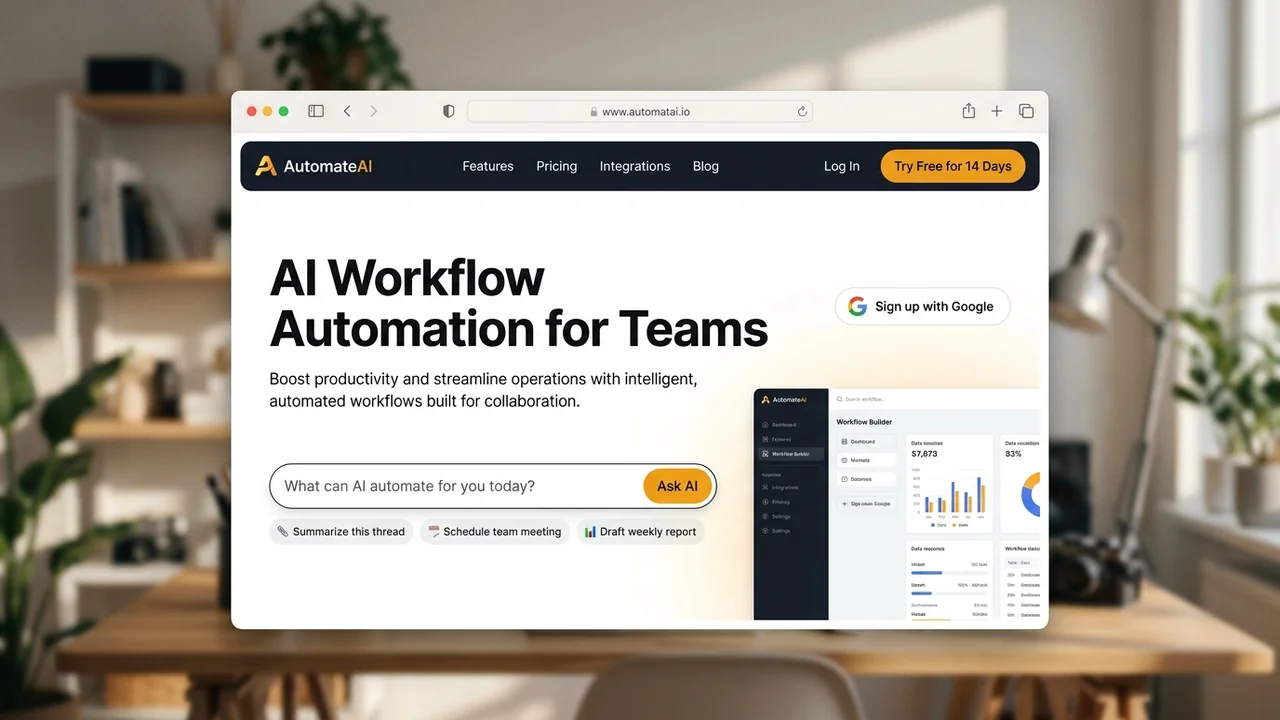The height and width of the screenshot is (720, 1280).
Task: Open the Blog nav item
Action: pyautogui.click(x=706, y=166)
